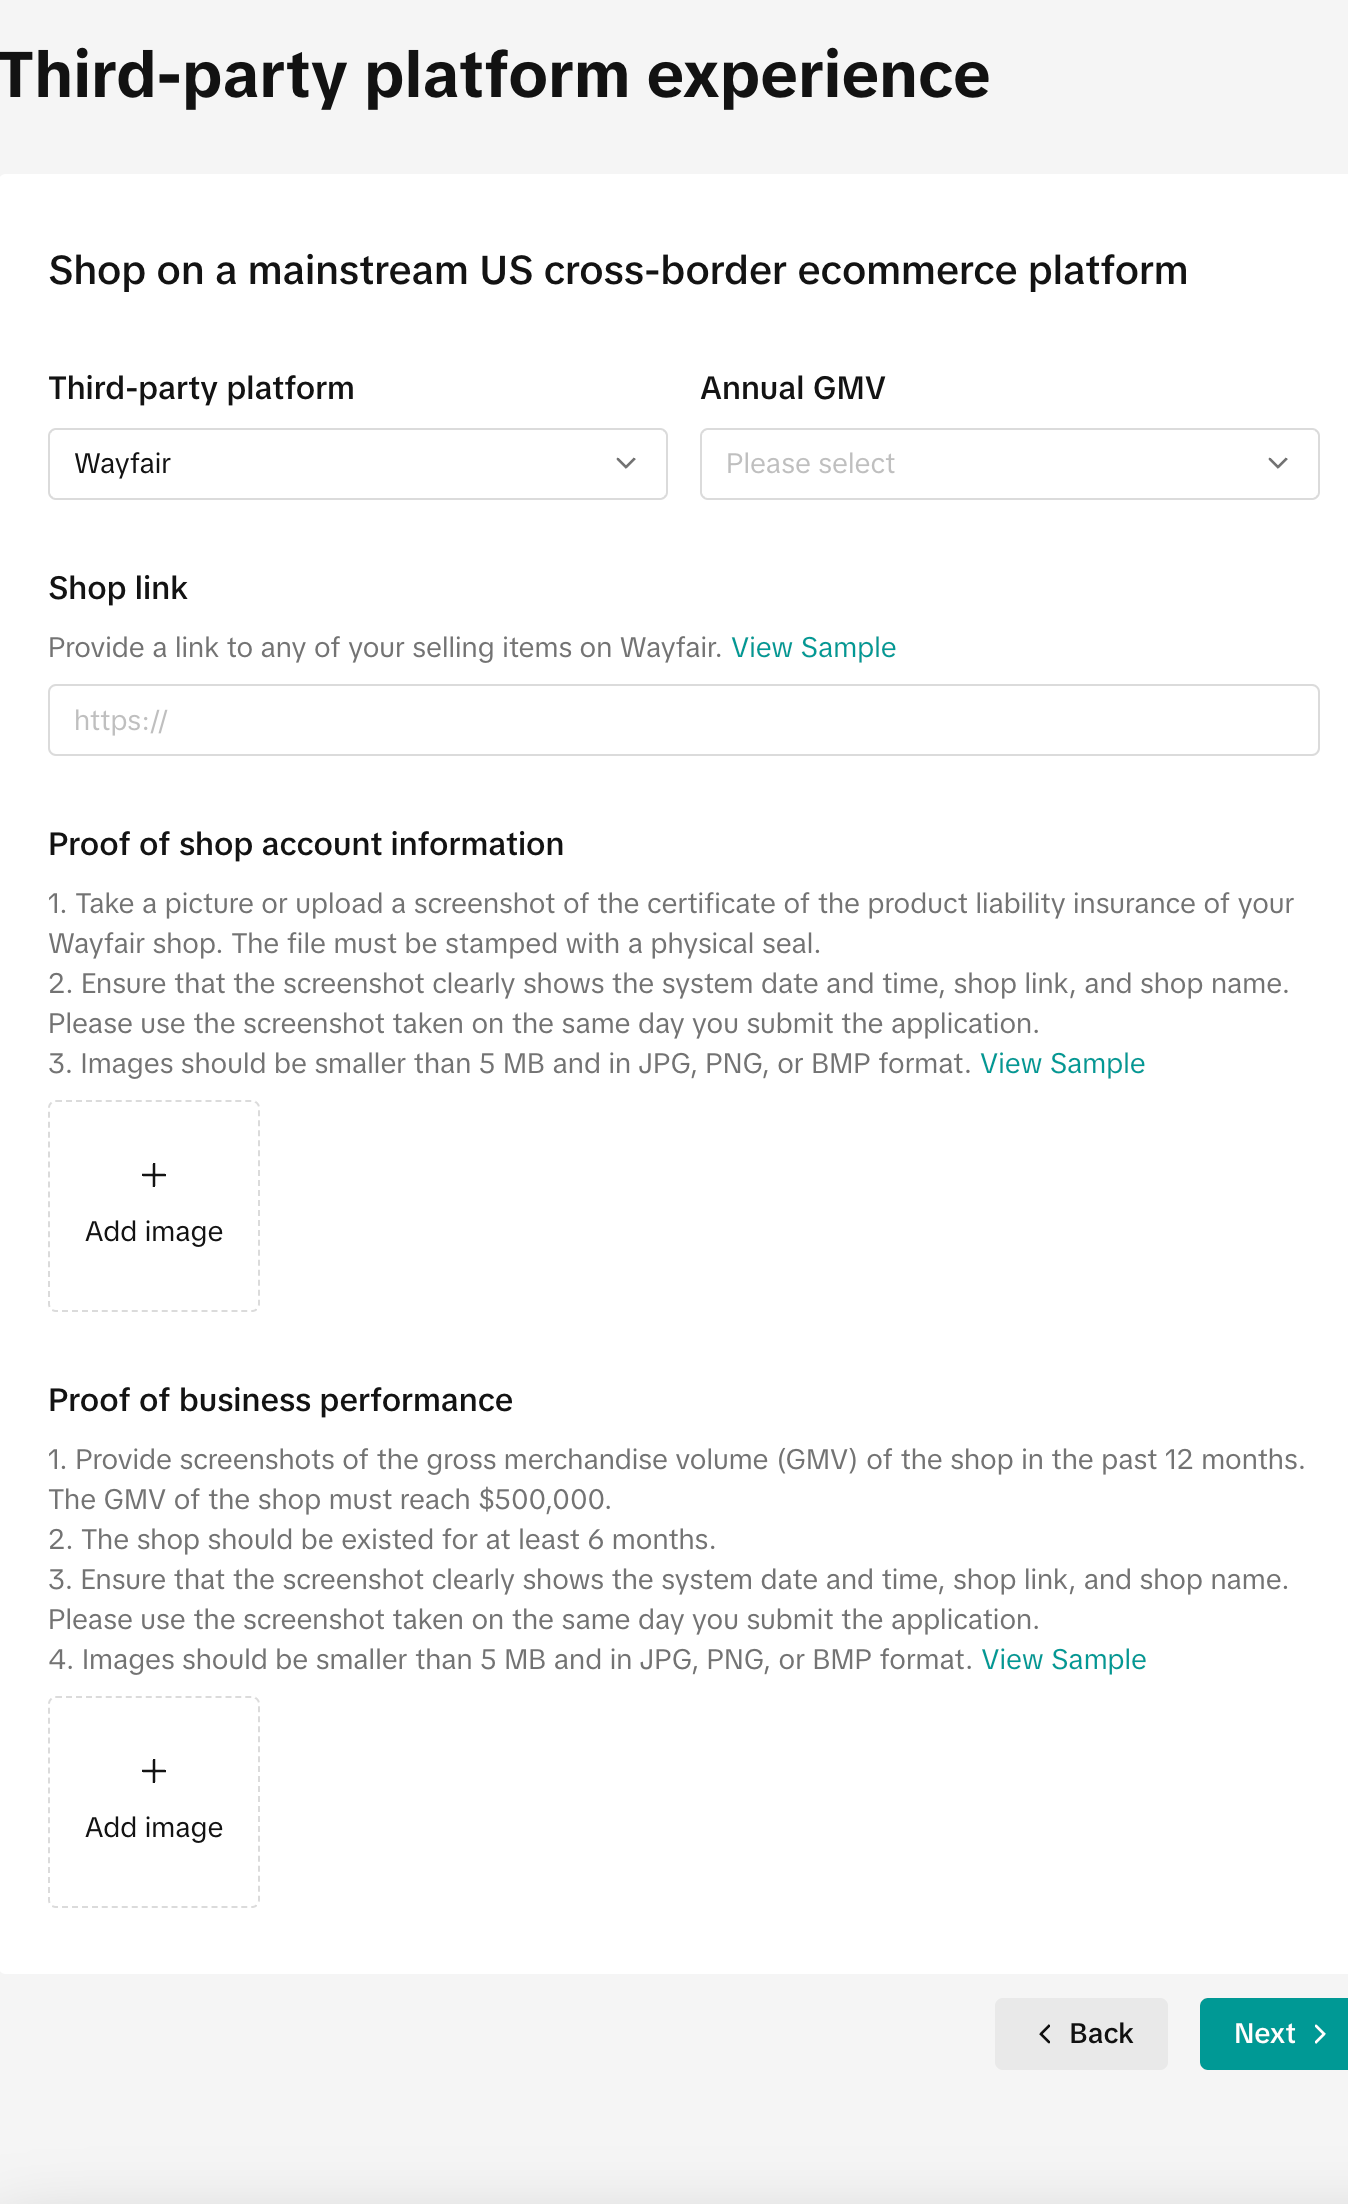Click the 'Third-party platform' field label
The image size is (1348, 2204).
pyautogui.click(x=201, y=388)
